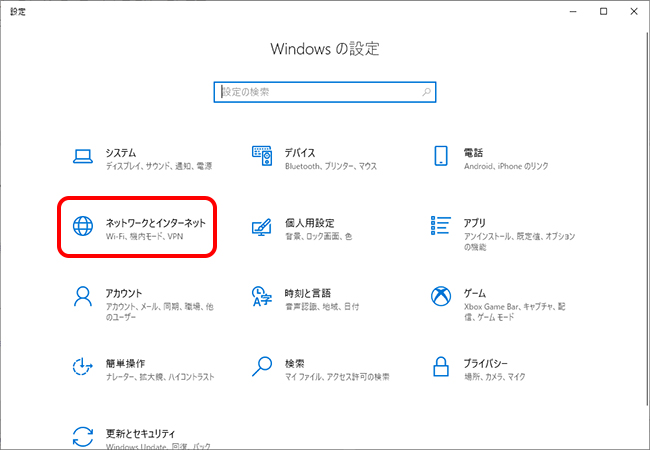The width and height of the screenshot is (650, 450).
Task: Click the デバイス keyboard and speaker icon
Action: (262, 156)
